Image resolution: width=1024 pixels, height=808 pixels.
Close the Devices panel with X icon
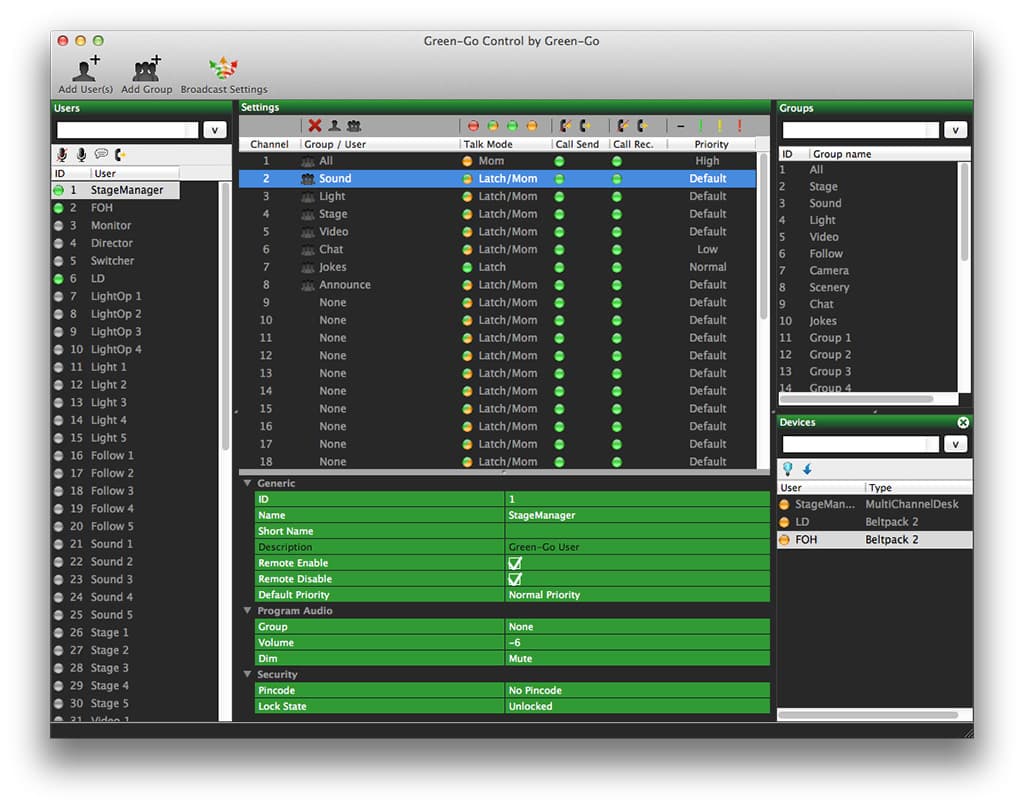coord(963,423)
